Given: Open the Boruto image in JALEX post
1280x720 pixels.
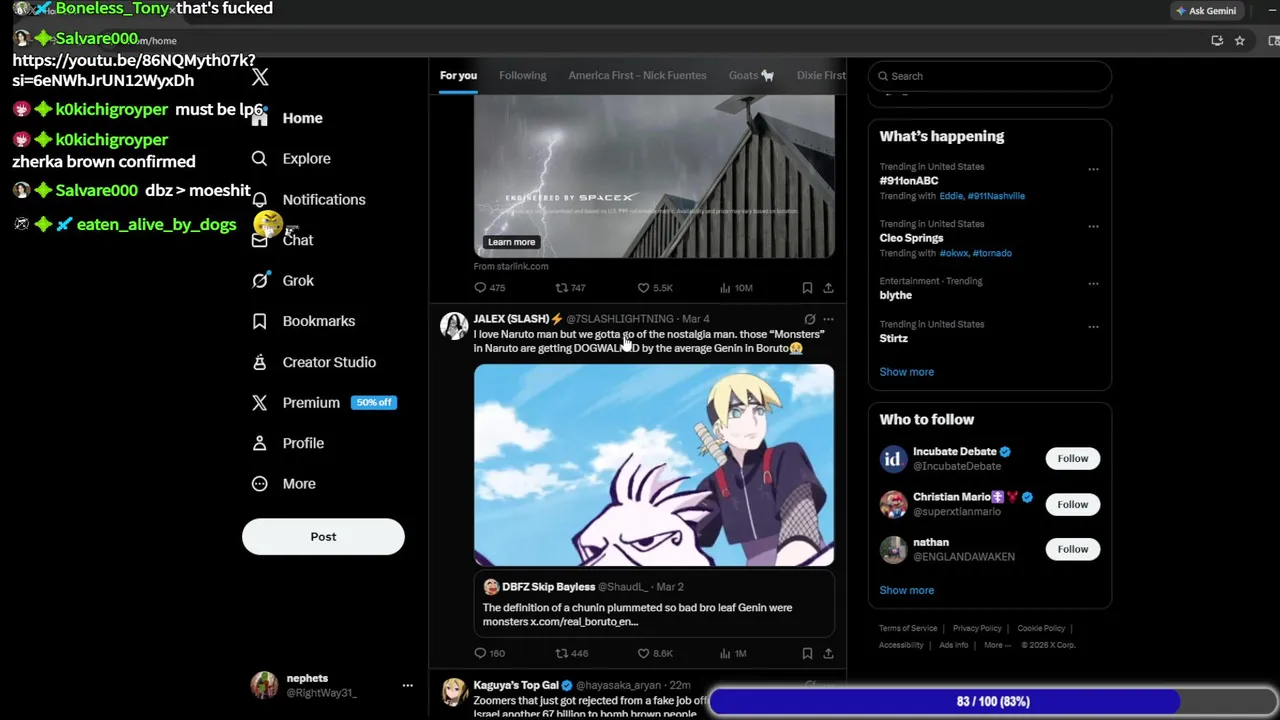Looking at the screenshot, I should pyautogui.click(x=654, y=465).
